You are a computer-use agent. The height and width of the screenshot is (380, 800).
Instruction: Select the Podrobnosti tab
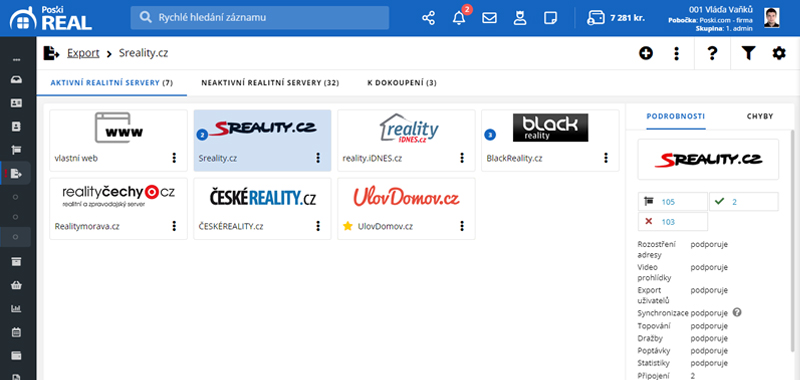(x=676, y=116)
